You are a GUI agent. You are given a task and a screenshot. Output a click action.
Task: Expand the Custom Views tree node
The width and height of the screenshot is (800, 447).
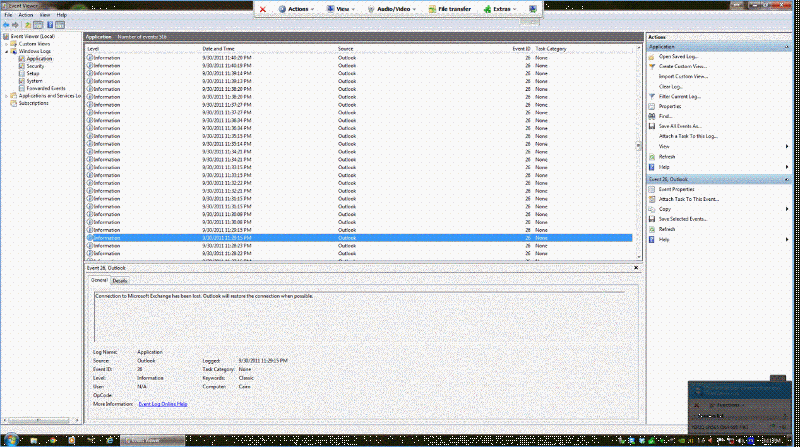point(7,44)
